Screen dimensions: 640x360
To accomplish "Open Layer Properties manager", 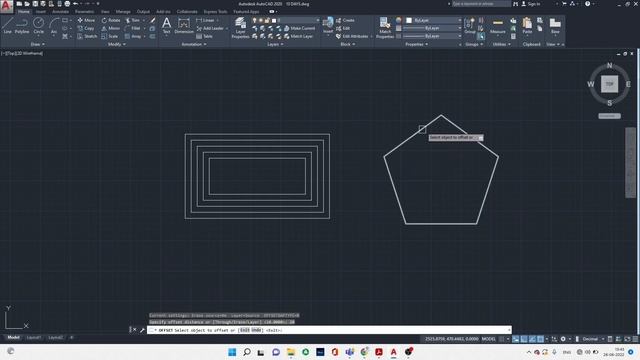I will pos(240,28).
